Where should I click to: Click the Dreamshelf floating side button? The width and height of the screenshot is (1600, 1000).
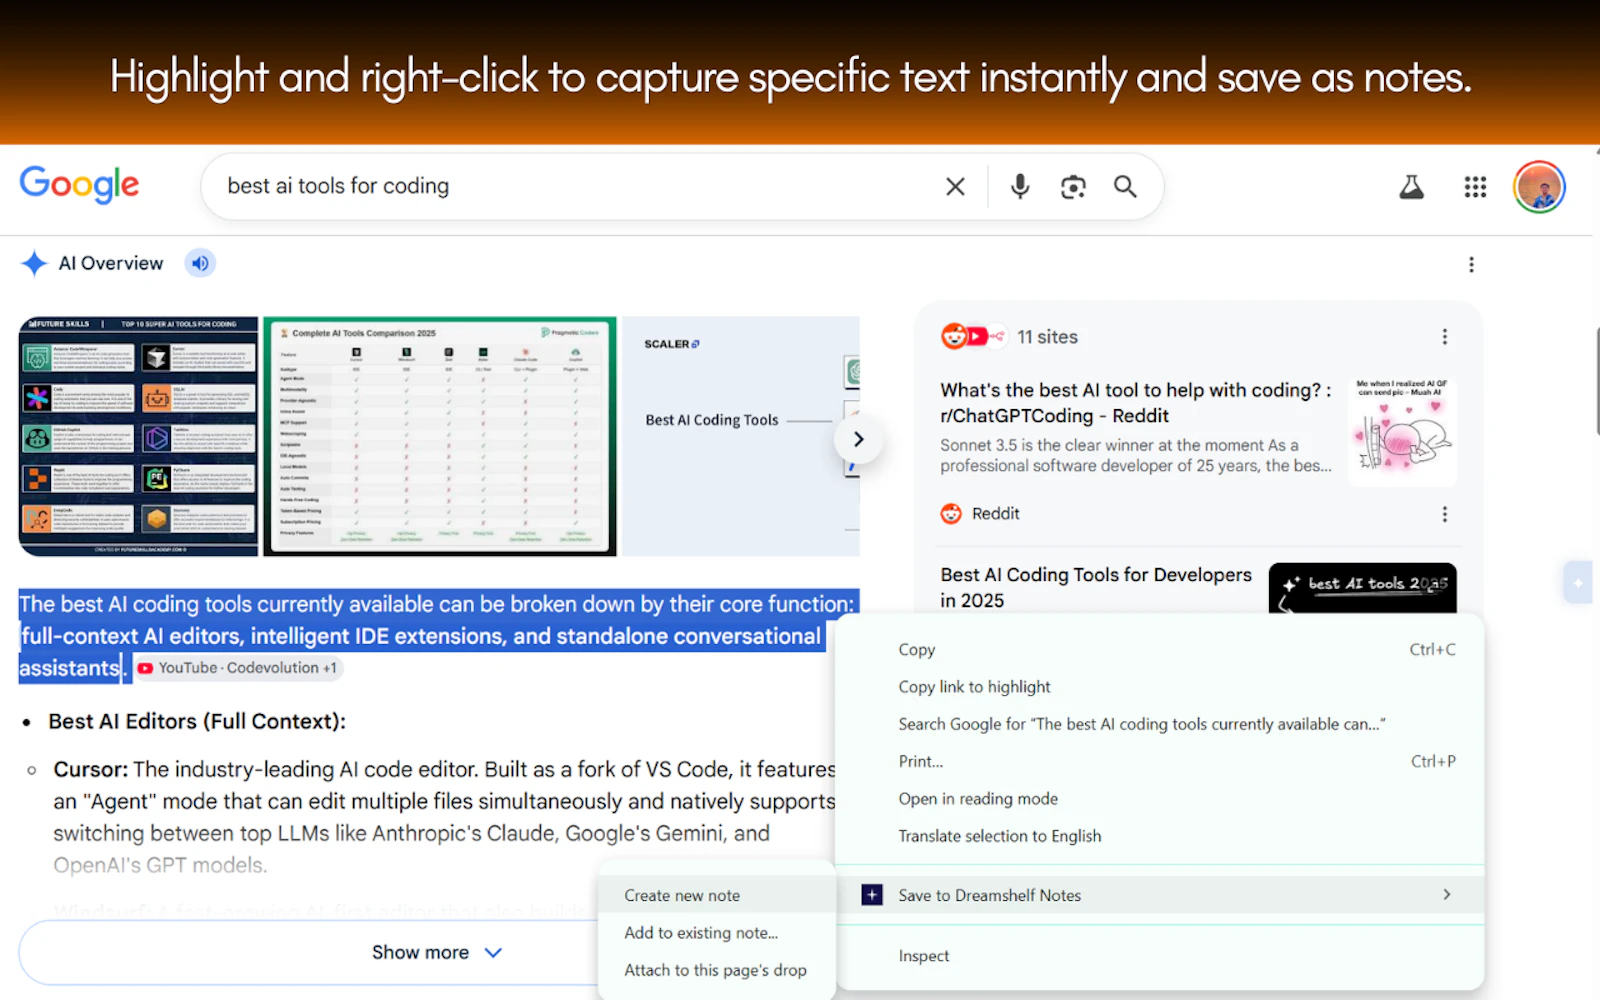1578,582
